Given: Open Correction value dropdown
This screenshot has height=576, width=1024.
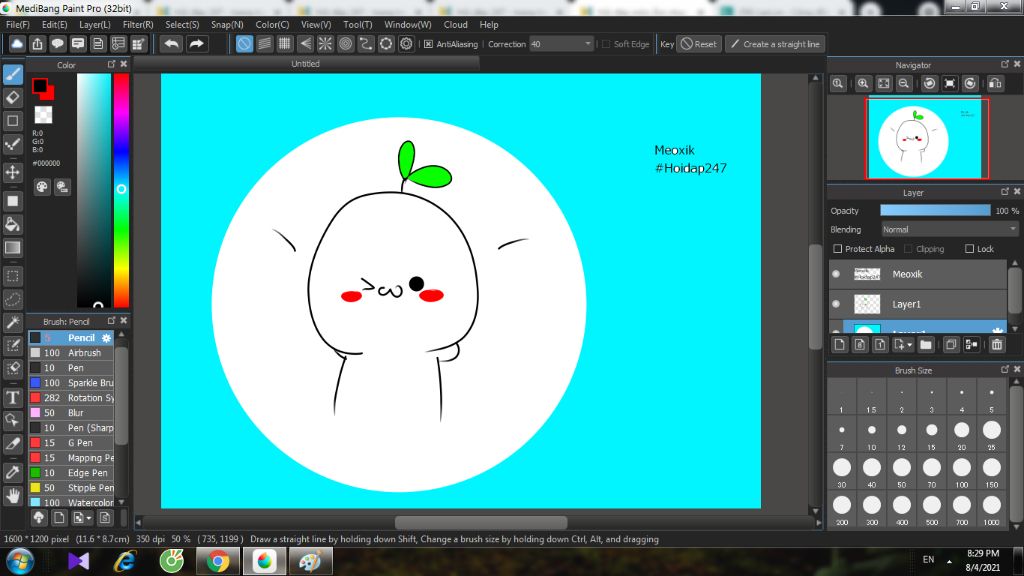Looking at the screenshot, I should click(x=588, y=44).
